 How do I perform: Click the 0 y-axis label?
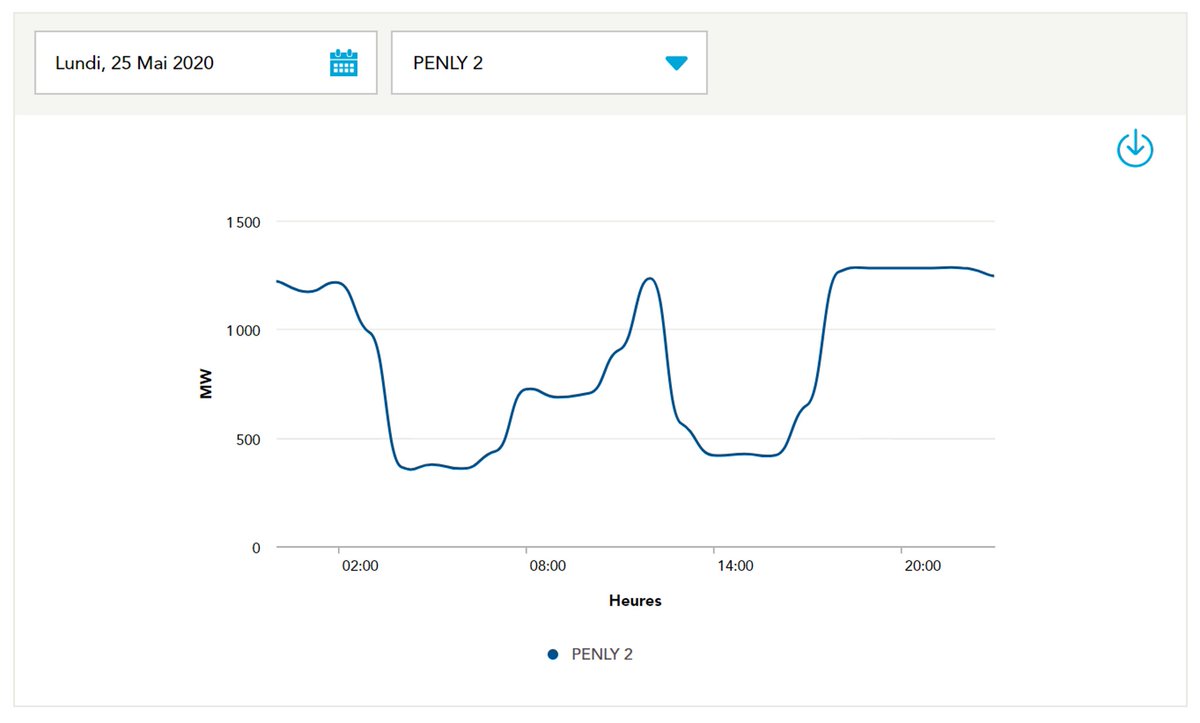click(256, 548)
